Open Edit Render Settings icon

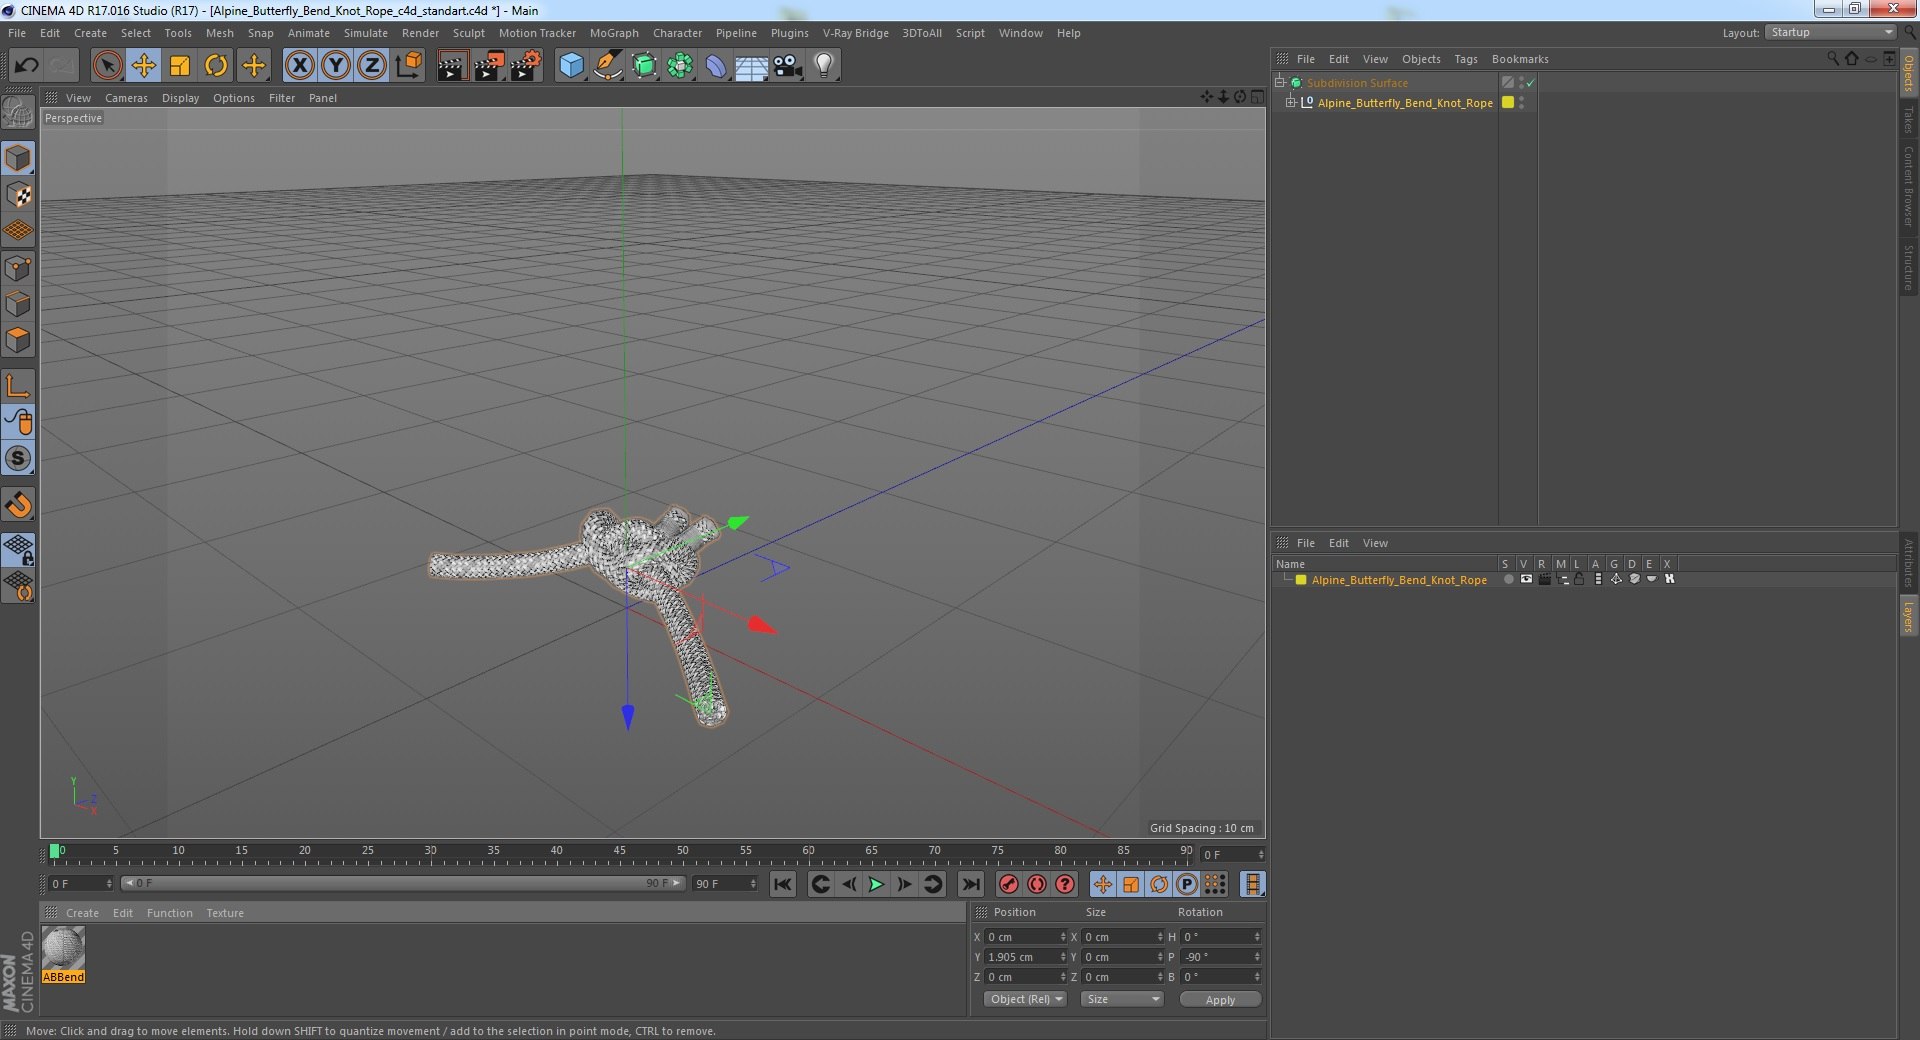[525, 66]
